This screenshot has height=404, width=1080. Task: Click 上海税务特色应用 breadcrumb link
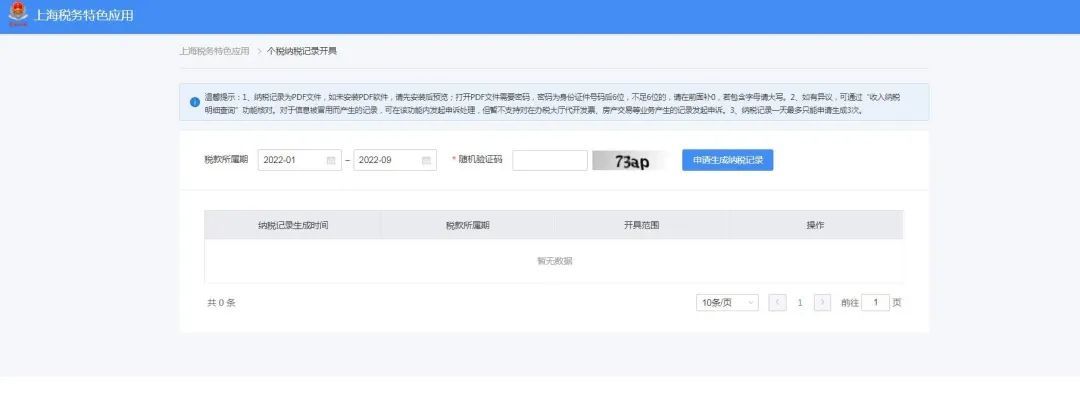point(214,51)
